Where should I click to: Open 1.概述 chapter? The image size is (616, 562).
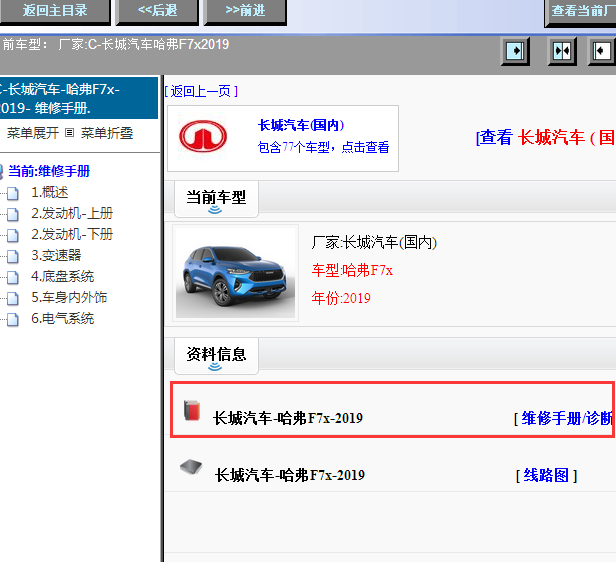coord(50,192)
